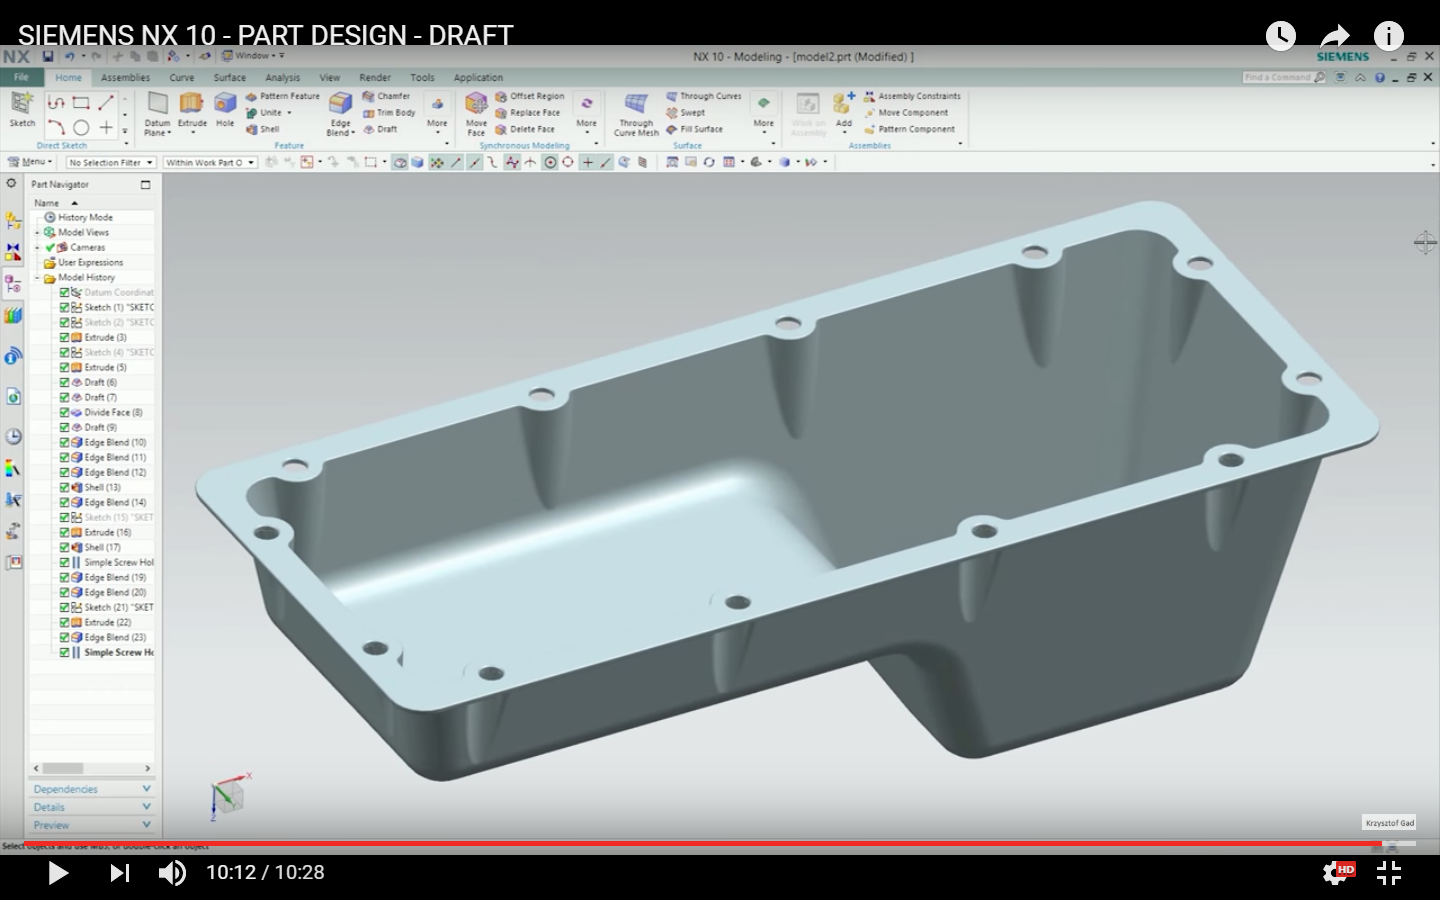Toggle the Shell (13) checkbox
Screen dimensions: 1440x900
click(64, 487)
